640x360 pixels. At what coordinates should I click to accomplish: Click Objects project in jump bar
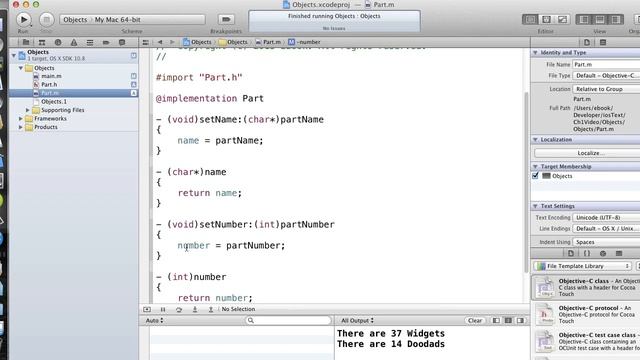197,42
